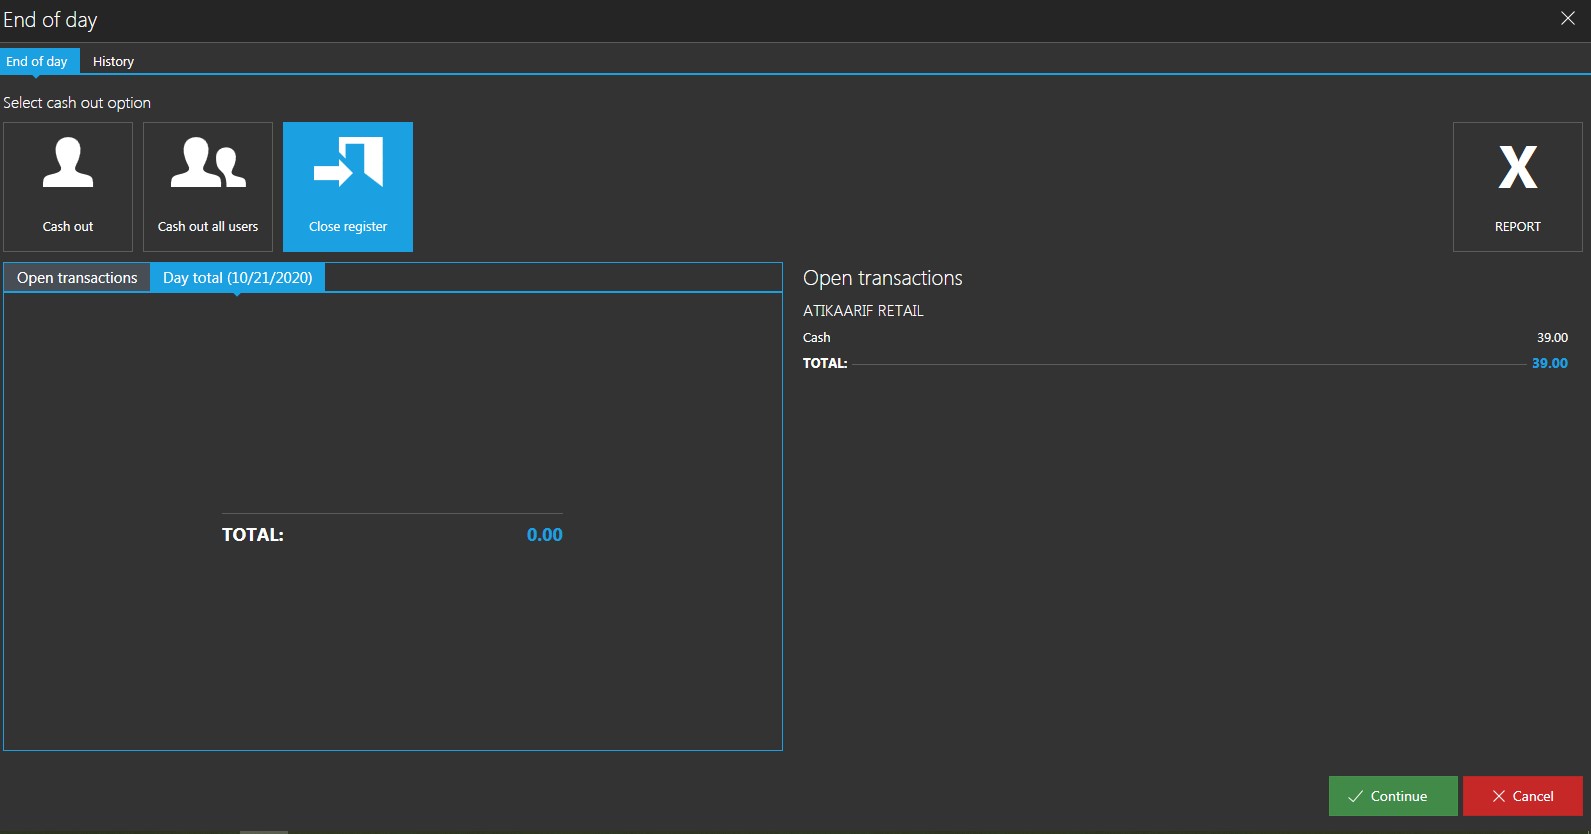Choose the Cash out all users tile
Image resolution: width=1591 pixels, height=834 pixels.
point(208,187)
